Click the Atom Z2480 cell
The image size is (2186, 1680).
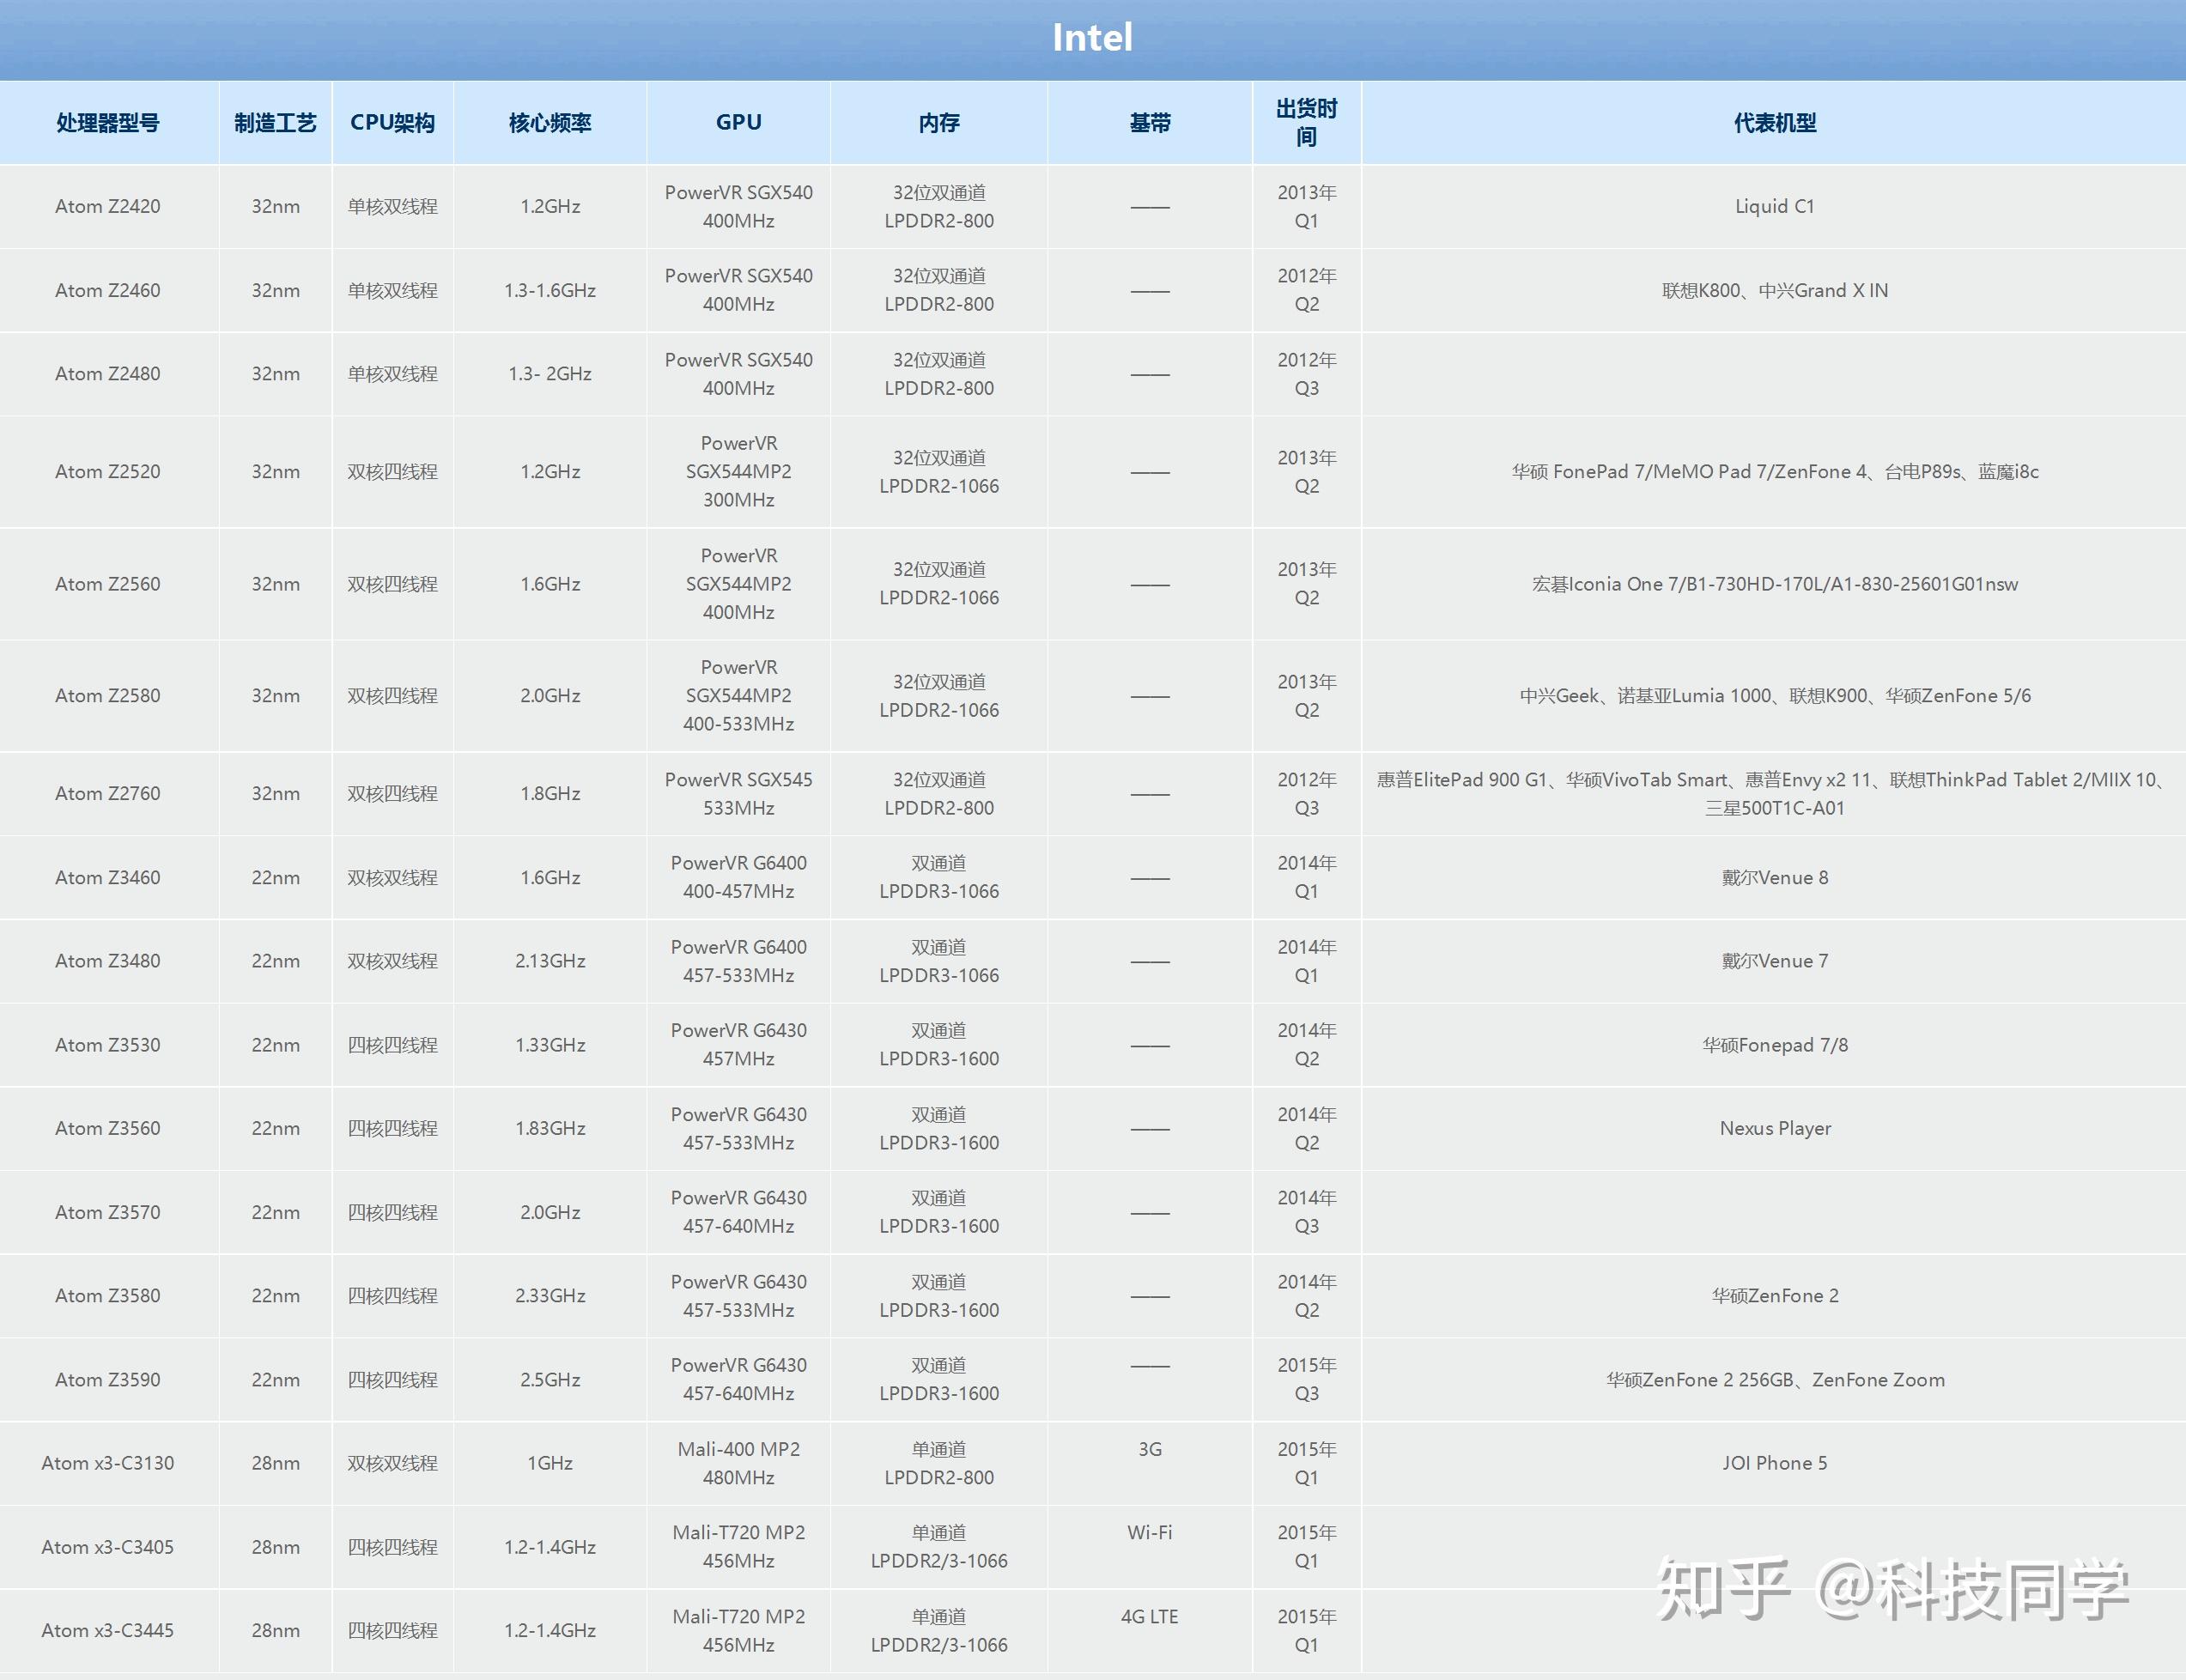[x=108, y=374]
